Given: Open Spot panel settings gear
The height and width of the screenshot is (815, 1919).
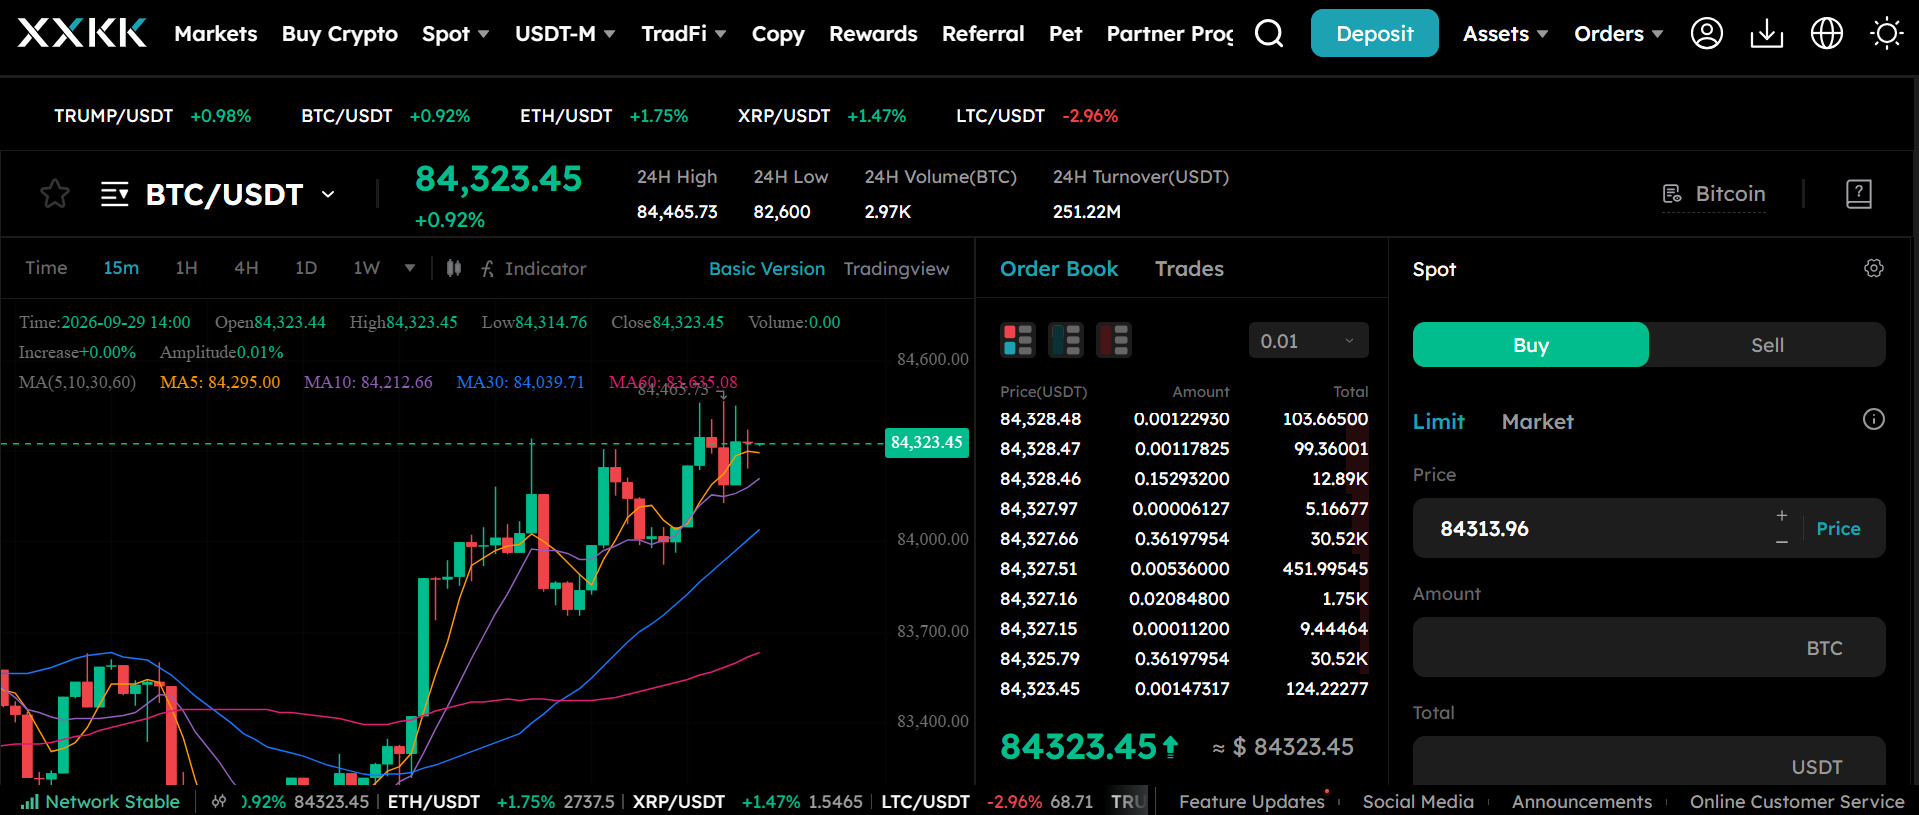Looking at the screenshot, I should (x=1874, y=268).
